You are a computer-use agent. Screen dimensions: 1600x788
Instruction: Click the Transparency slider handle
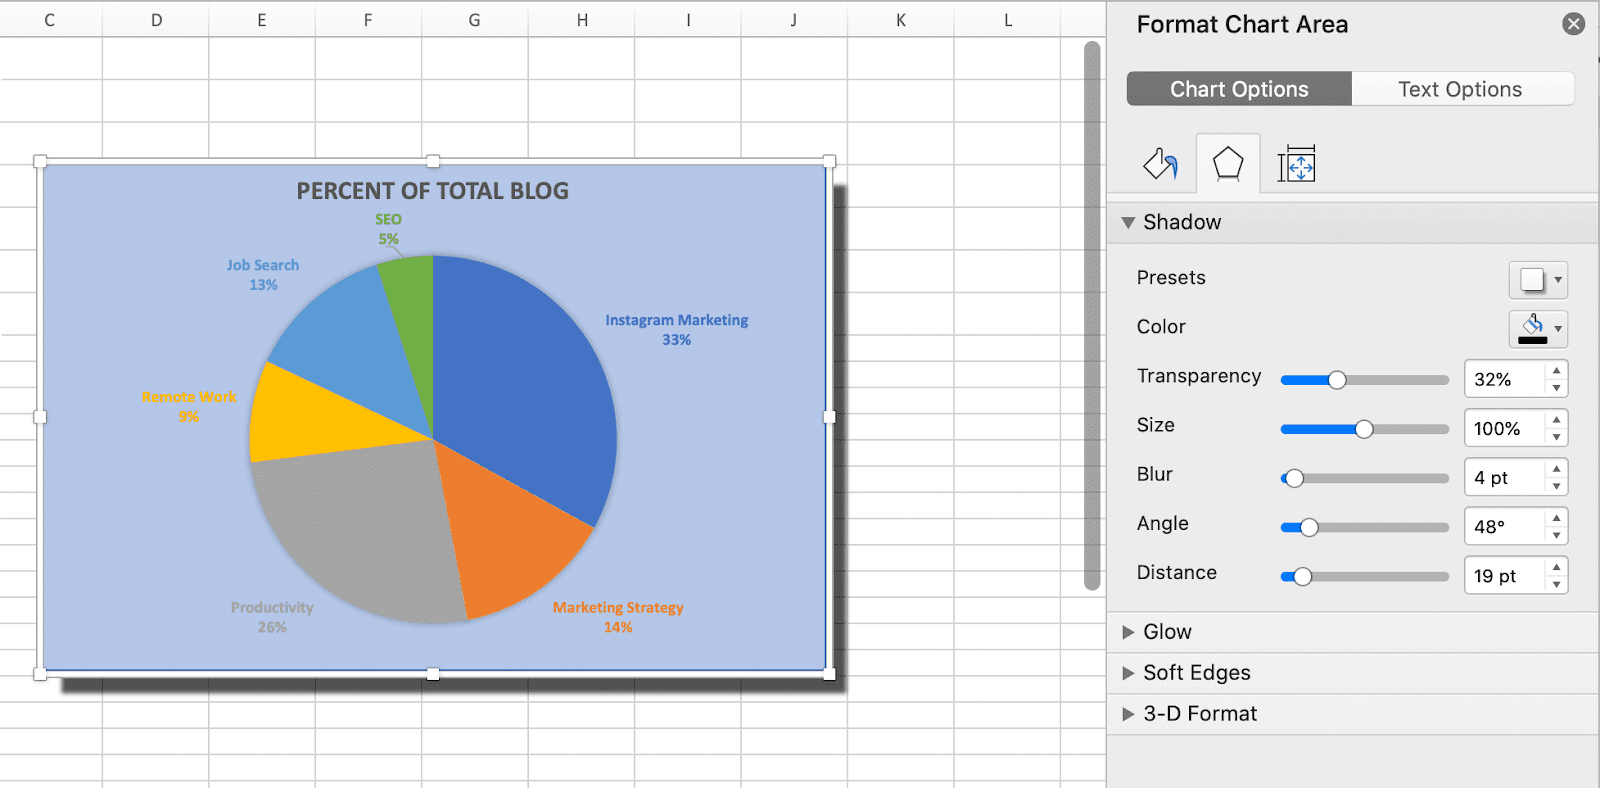(x=1337, y=380)
